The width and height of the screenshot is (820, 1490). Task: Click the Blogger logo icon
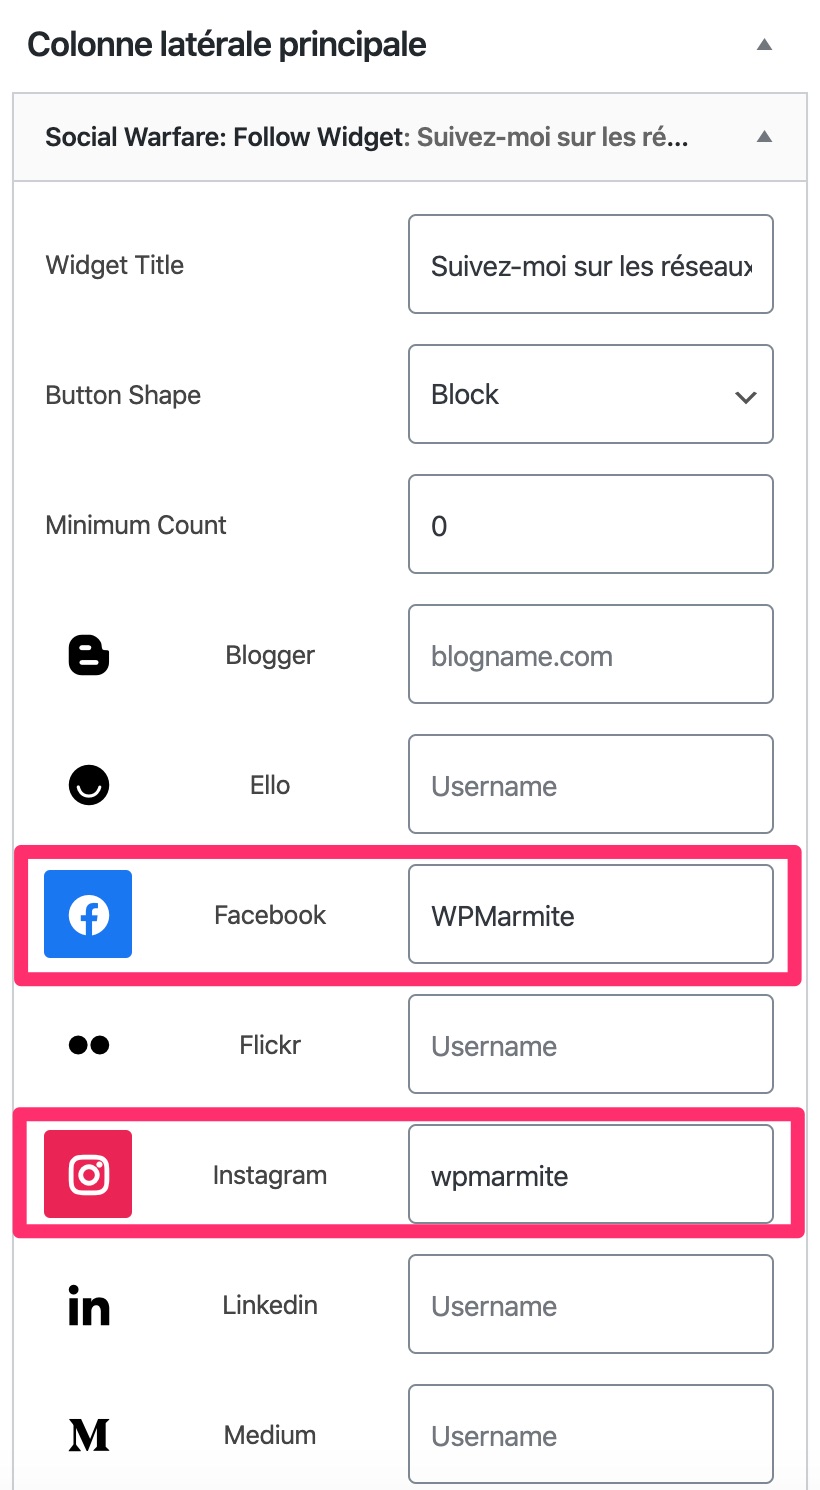(x=88, y=655)
